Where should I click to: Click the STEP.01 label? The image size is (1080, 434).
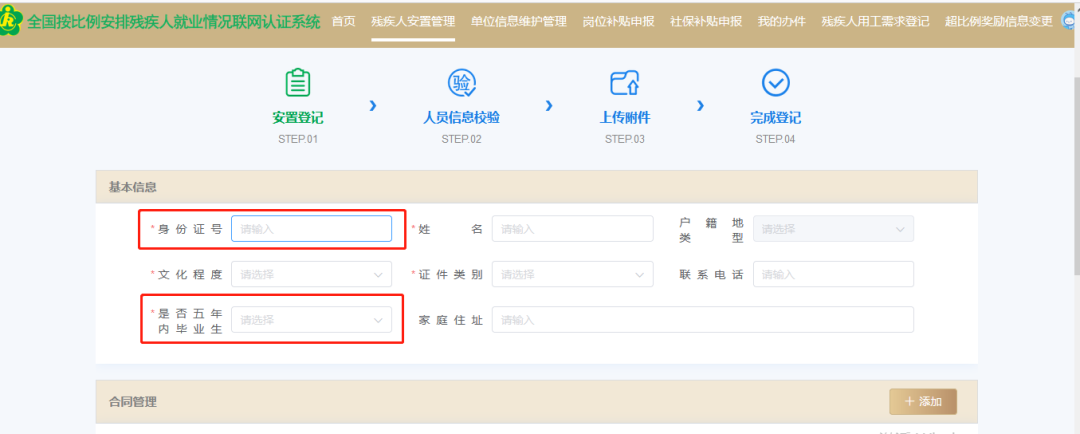(298, 139)
